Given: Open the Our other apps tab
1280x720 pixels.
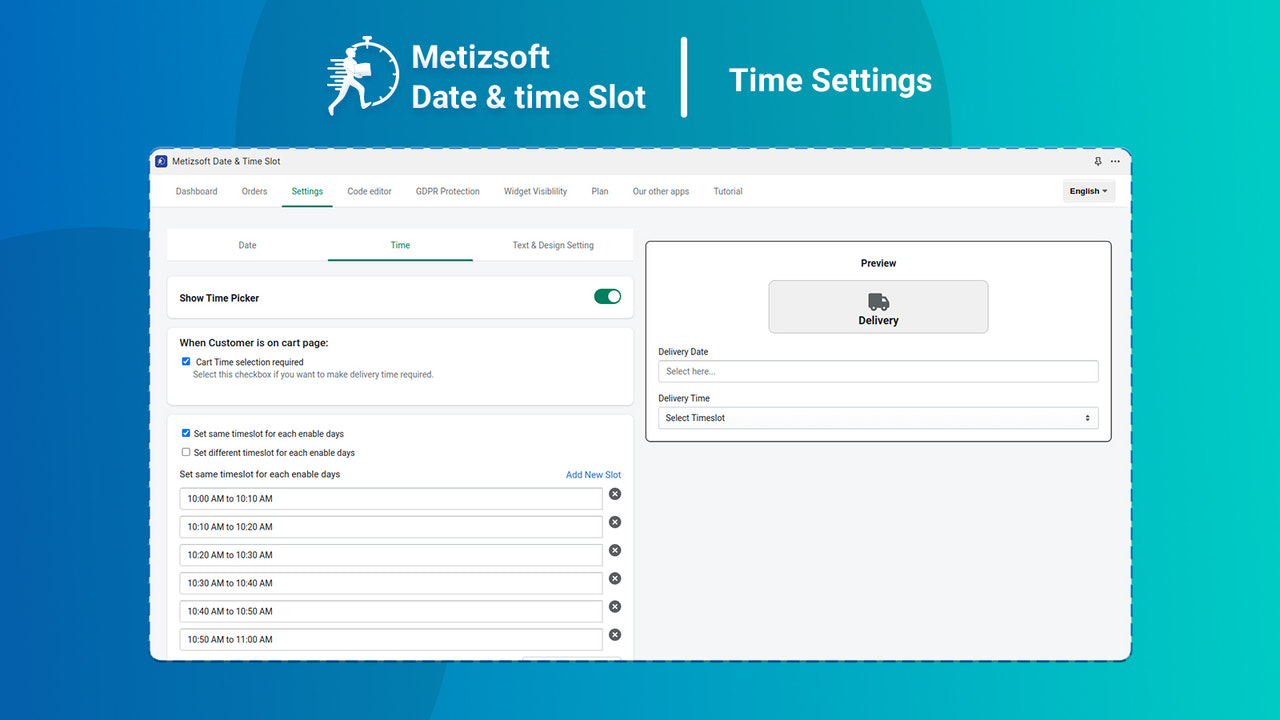Looking at the screenshot, I should 661,191.
